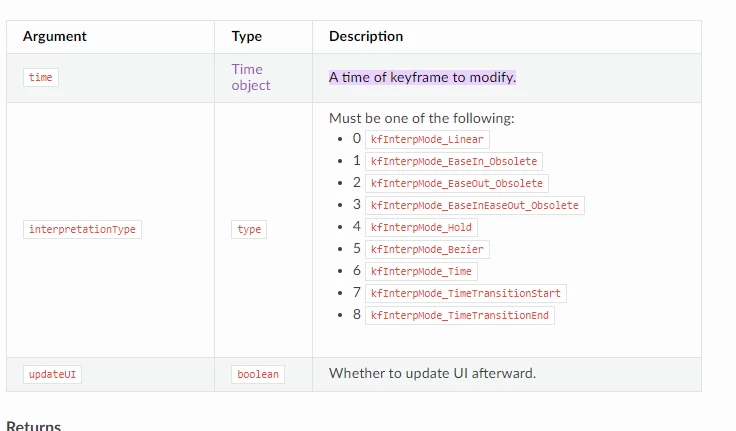Click the updateUI argument code label
The width and height of the screenshot is (736, 431).
point(53,374)
